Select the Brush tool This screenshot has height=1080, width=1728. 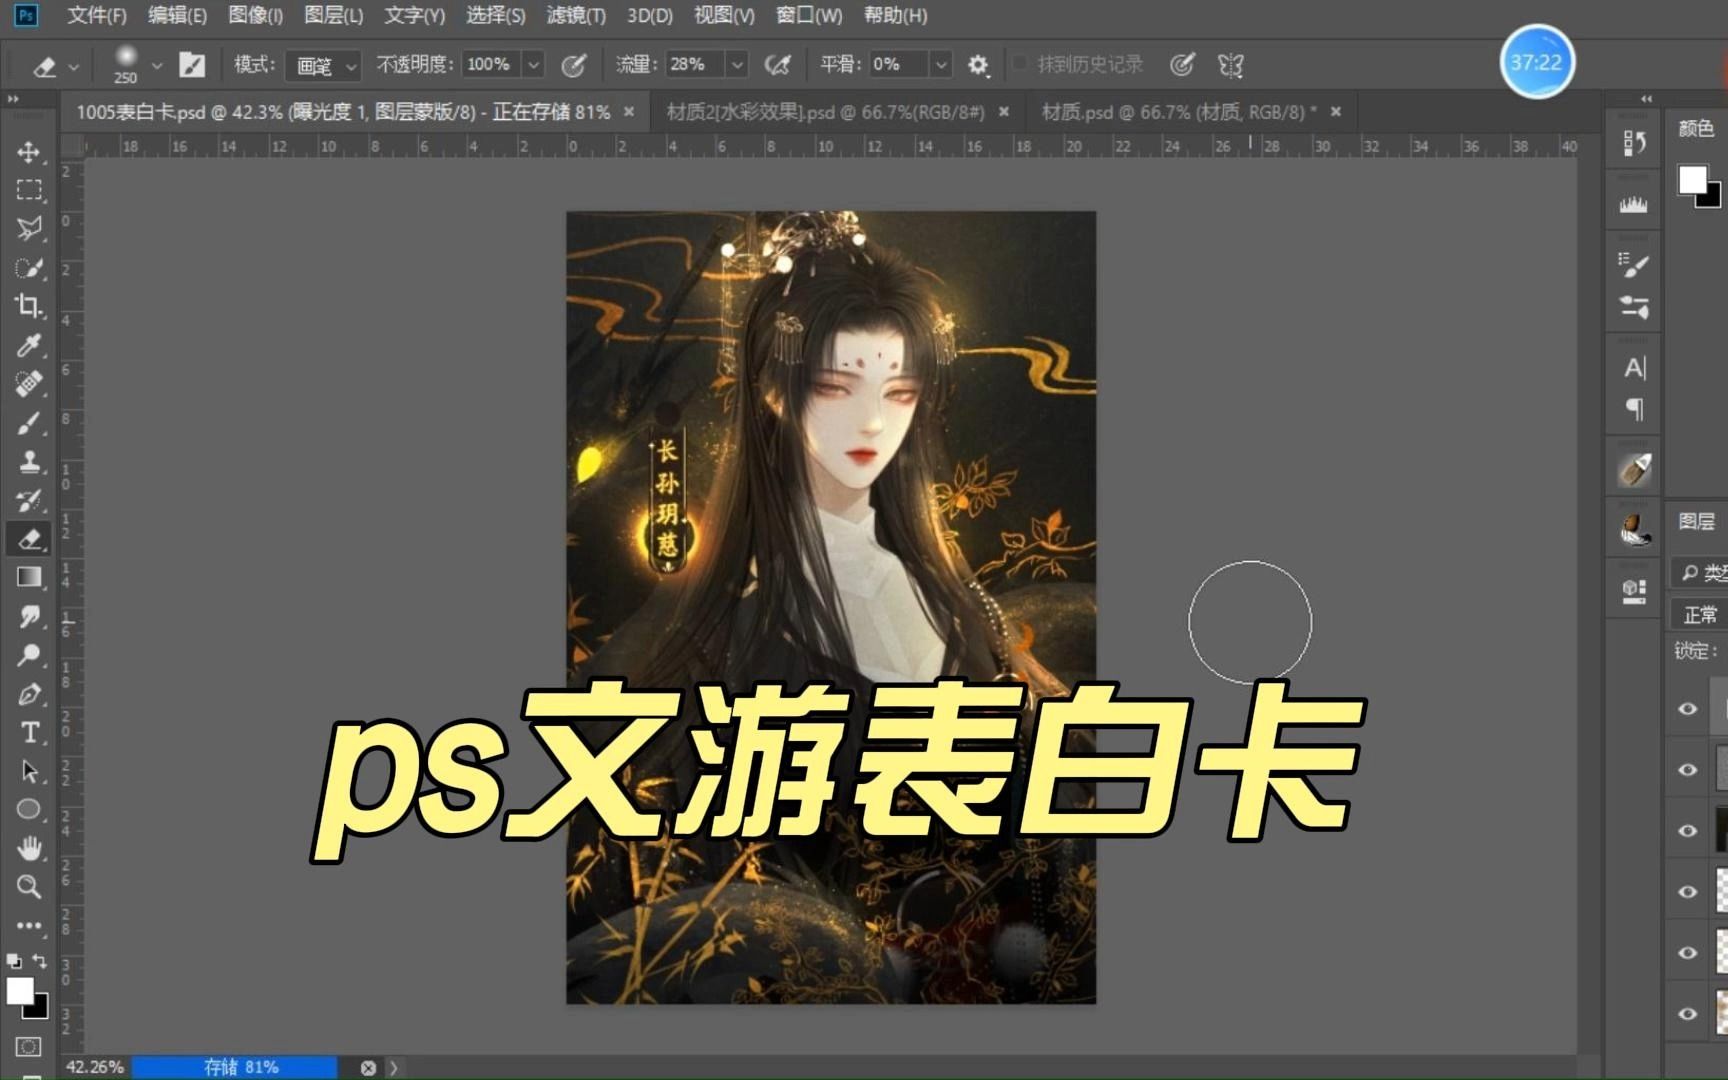28,423
